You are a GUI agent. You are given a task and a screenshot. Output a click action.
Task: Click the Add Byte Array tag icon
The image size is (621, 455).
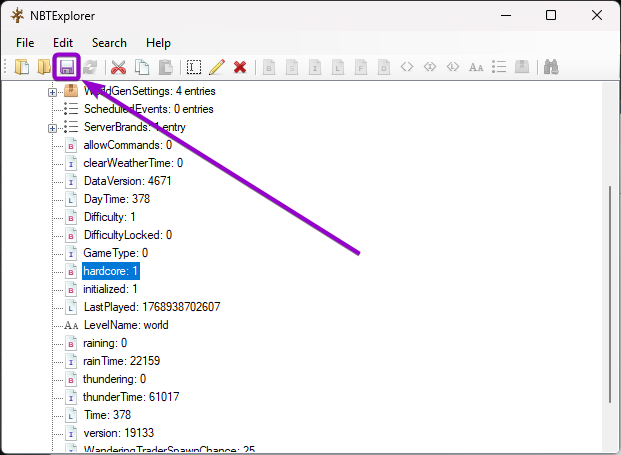click(x=407, y=67)
